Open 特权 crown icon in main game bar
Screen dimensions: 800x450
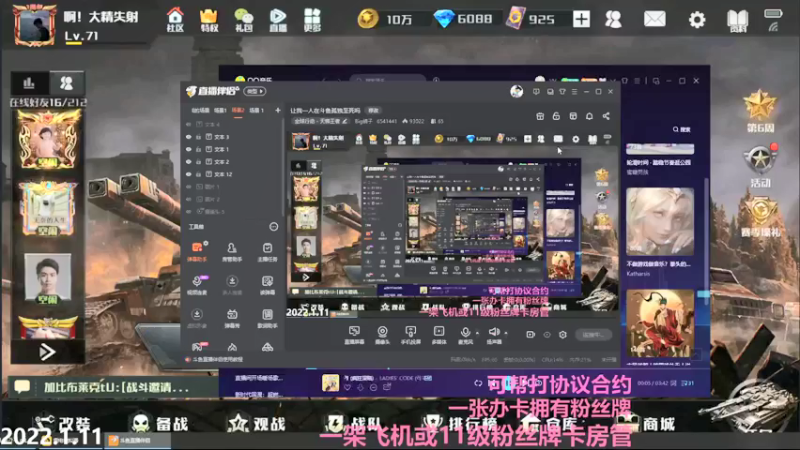pos(209,20)
